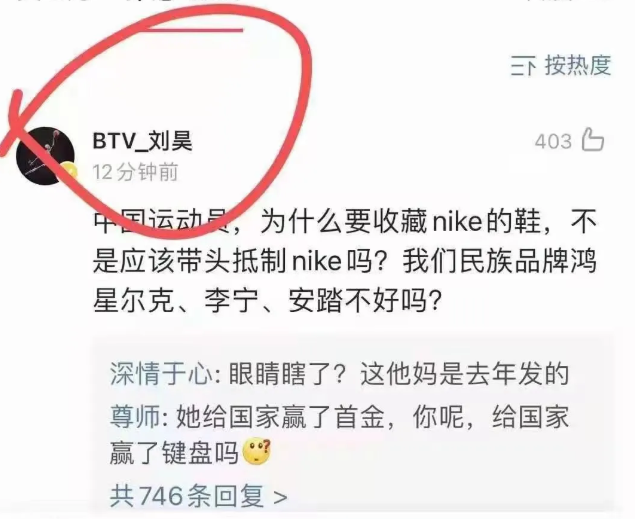635x519 pixels.
Task: Click the sort icon beside 按热度
Action: coord(523,66)
